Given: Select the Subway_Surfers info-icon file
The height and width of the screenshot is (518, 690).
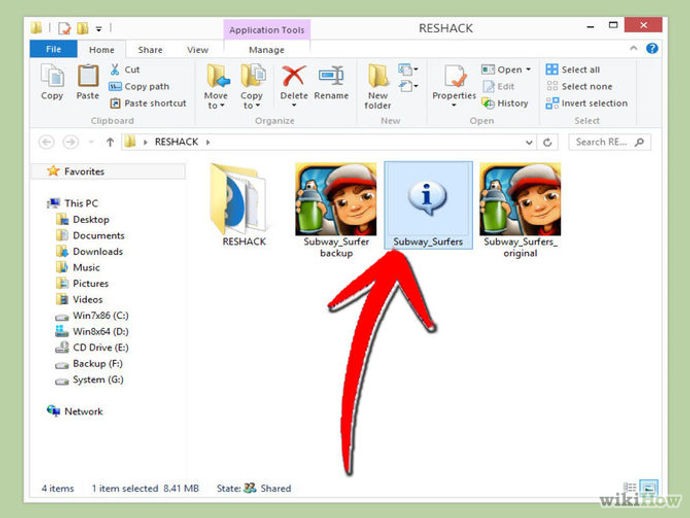Looking at the screenshot, I should point(428,205).
